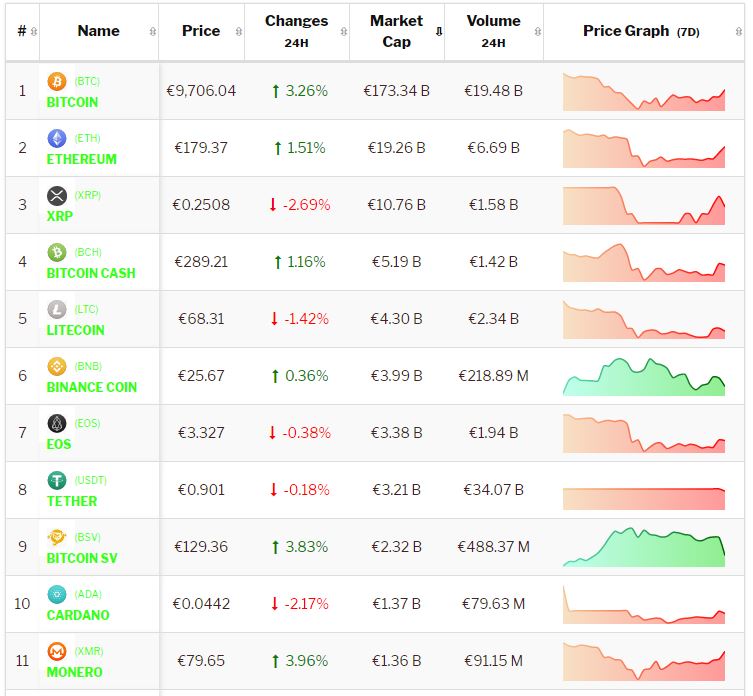Open the BITCOIN SV name link
Image resolution: width=753 pixels, height=696 pixels.
pyautogui.click(x=82, y=558)
